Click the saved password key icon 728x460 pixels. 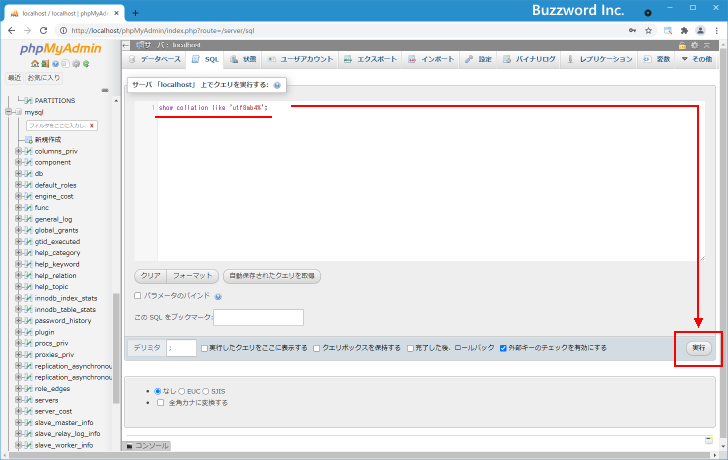[632, 31]
